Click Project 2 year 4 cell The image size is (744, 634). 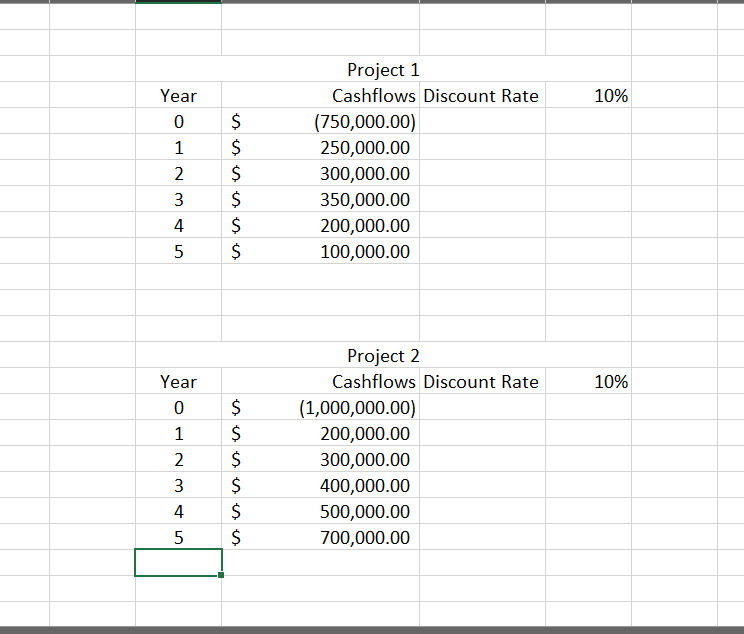(x=178, y=511)
